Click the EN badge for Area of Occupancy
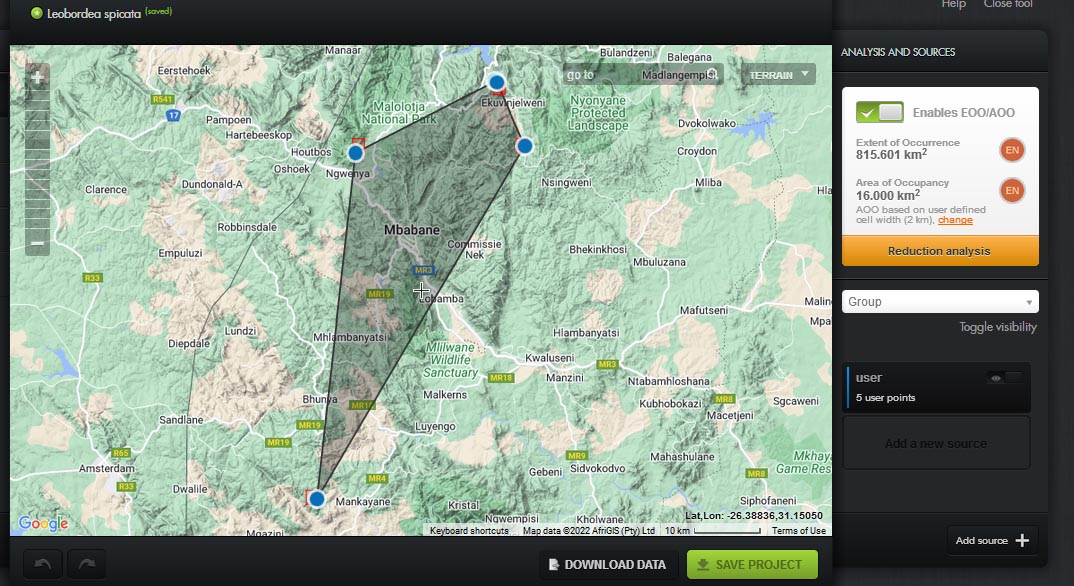 (1012, 190)
